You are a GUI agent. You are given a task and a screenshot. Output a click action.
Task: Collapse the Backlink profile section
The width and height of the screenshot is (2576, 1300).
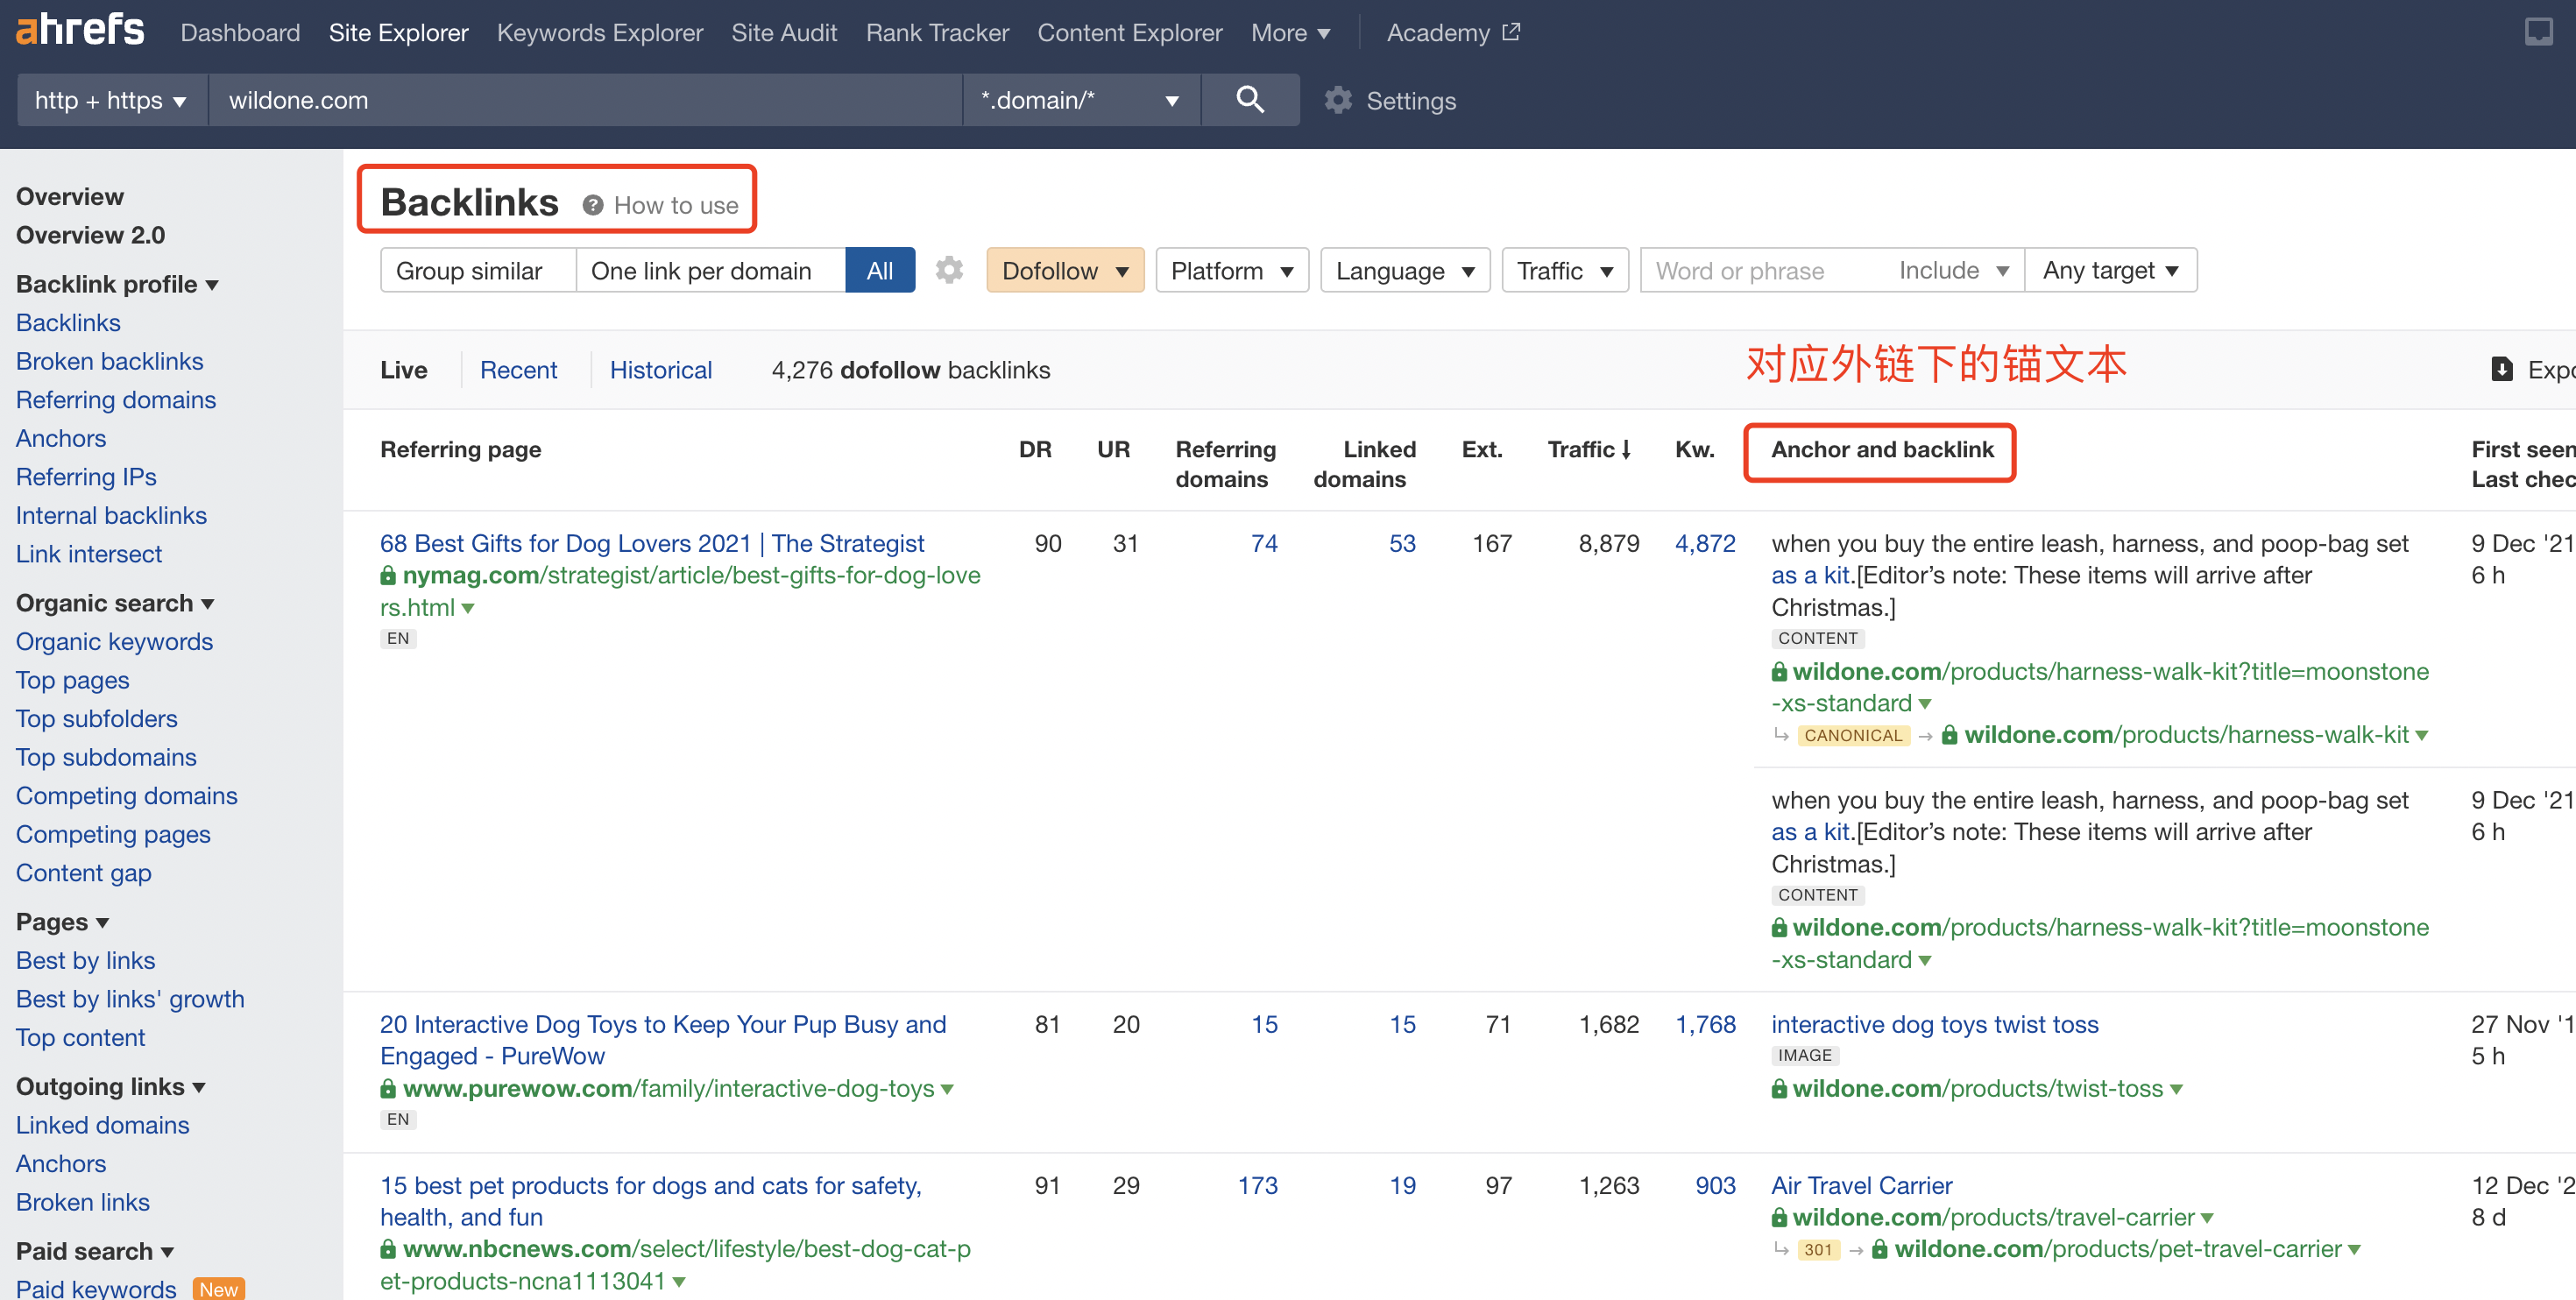click(117, 284)
